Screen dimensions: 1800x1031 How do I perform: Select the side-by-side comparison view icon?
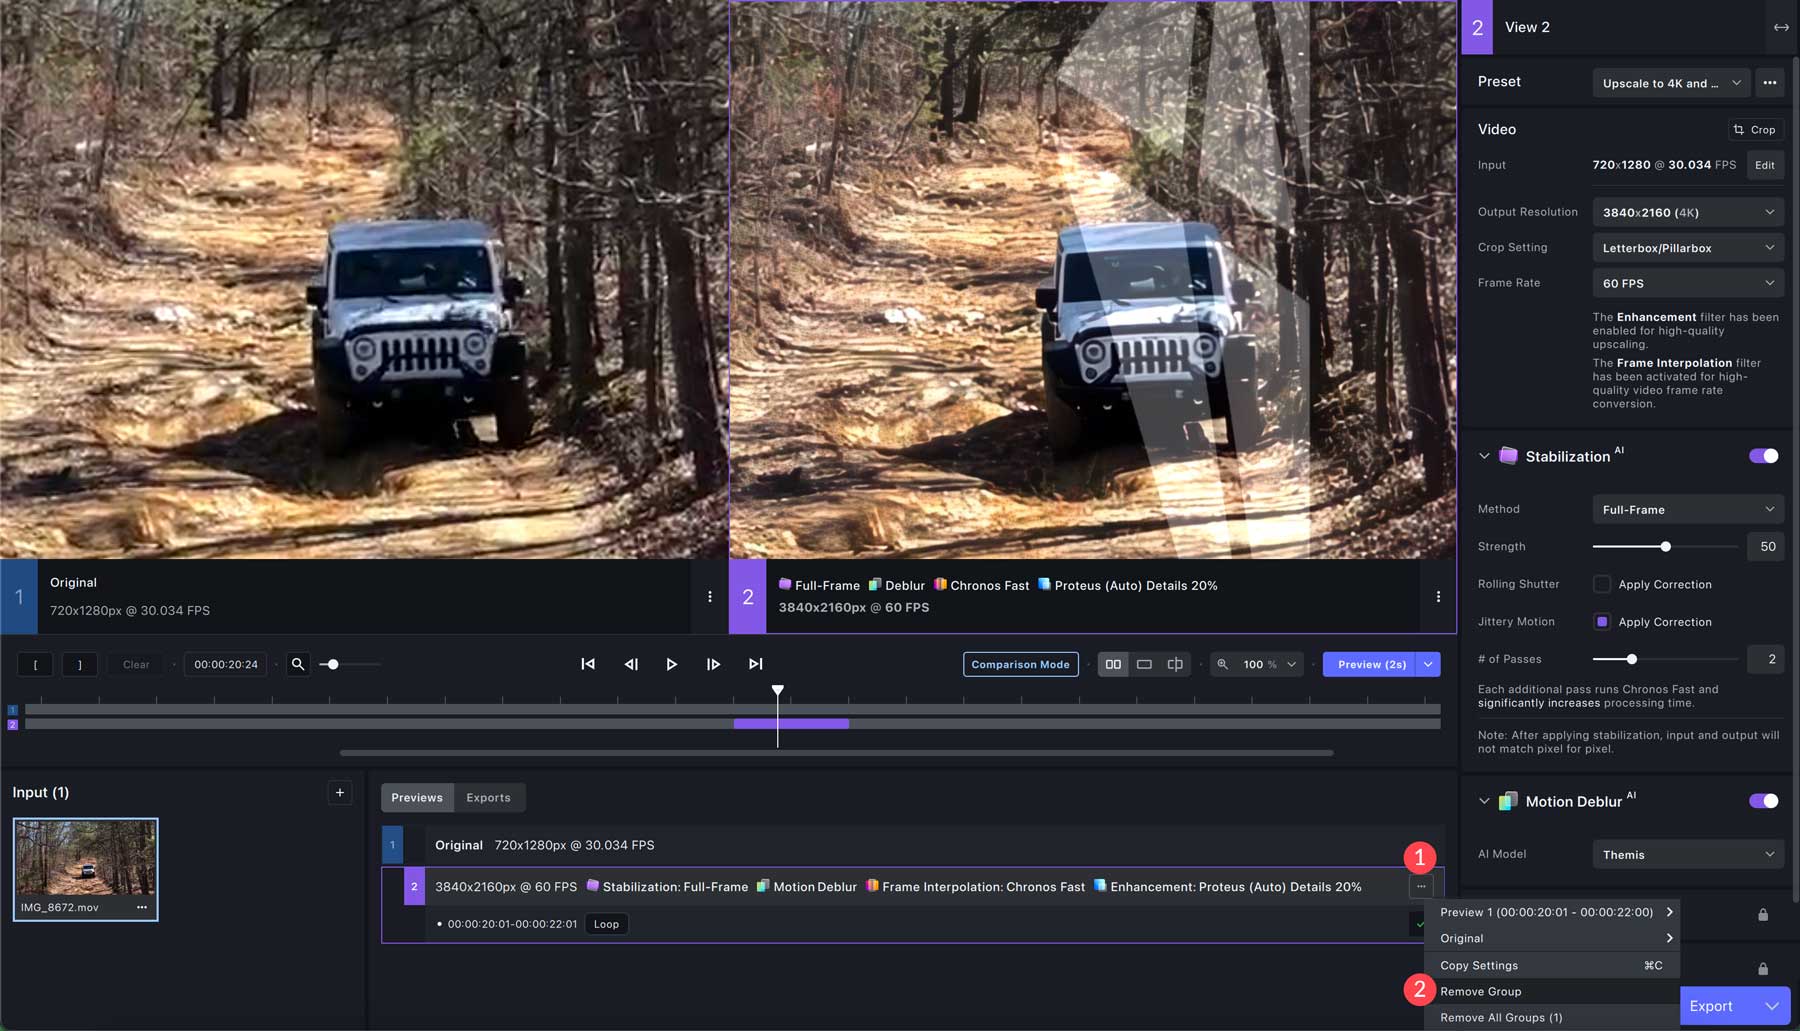coord(1113,664)
